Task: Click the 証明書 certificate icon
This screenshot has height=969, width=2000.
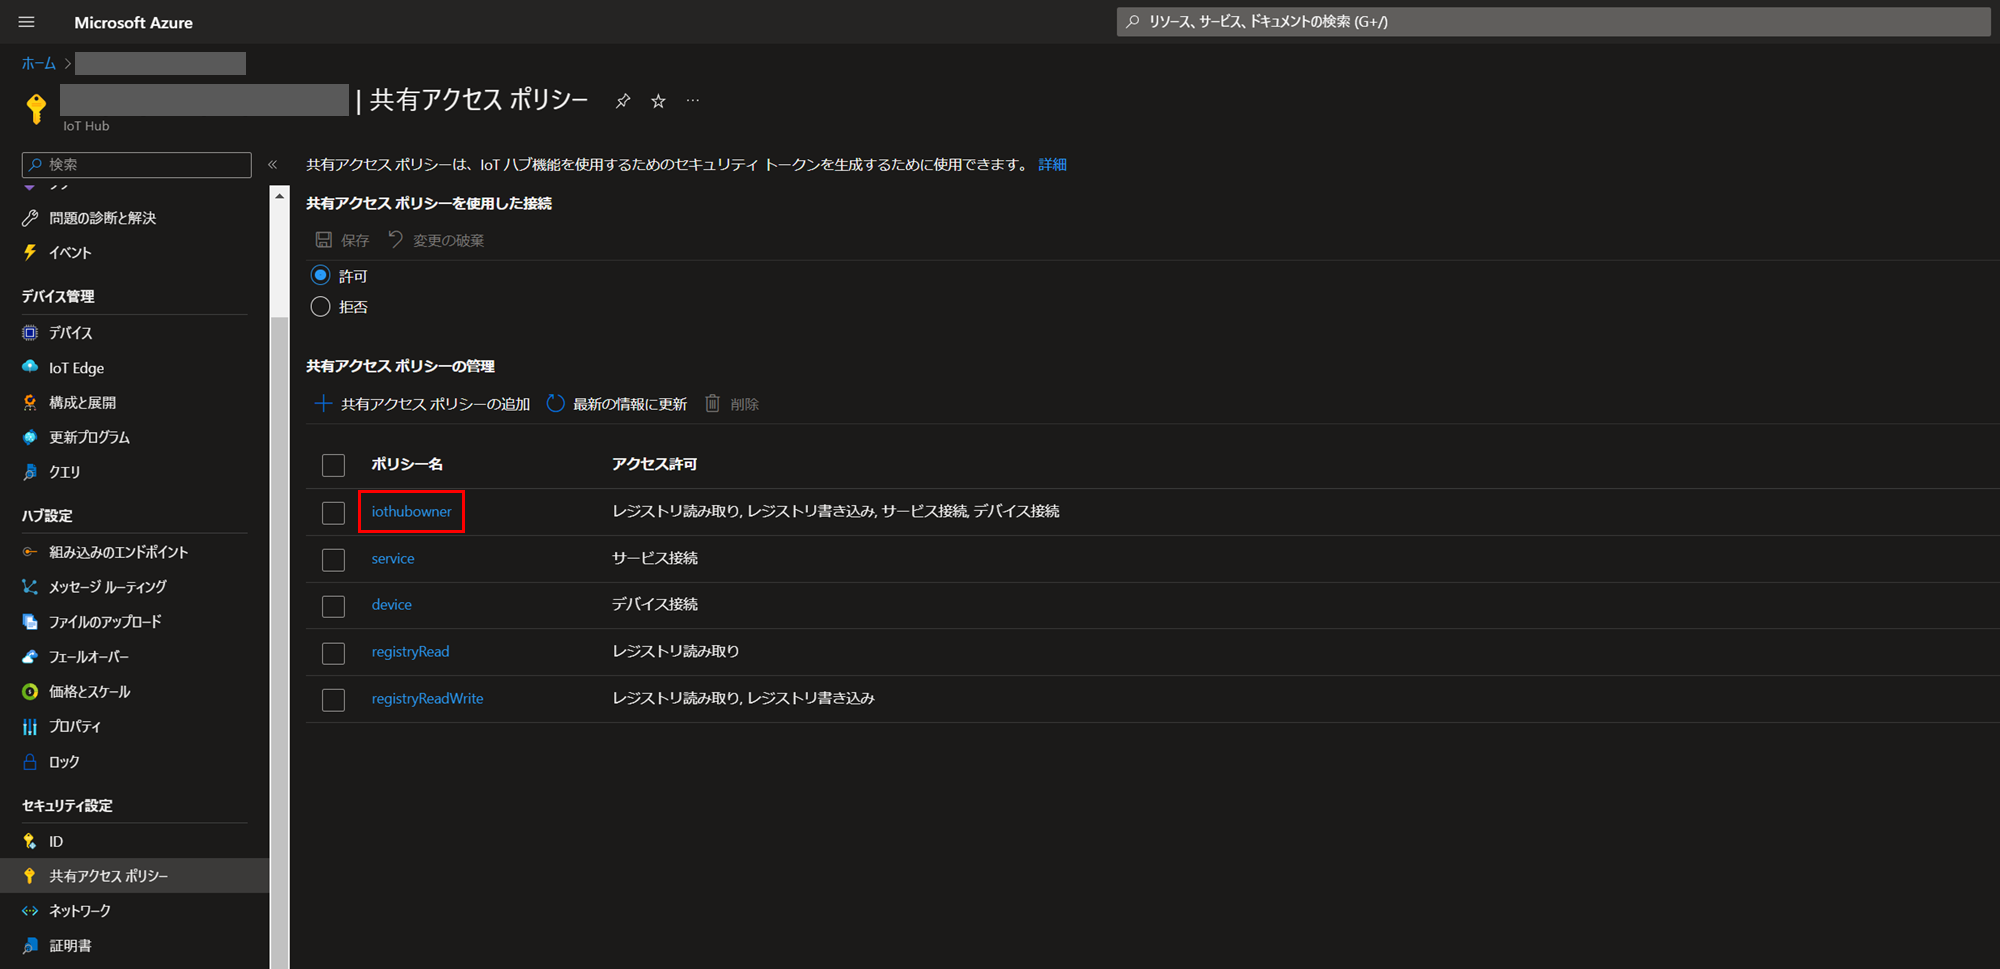Action: point(30,946)
